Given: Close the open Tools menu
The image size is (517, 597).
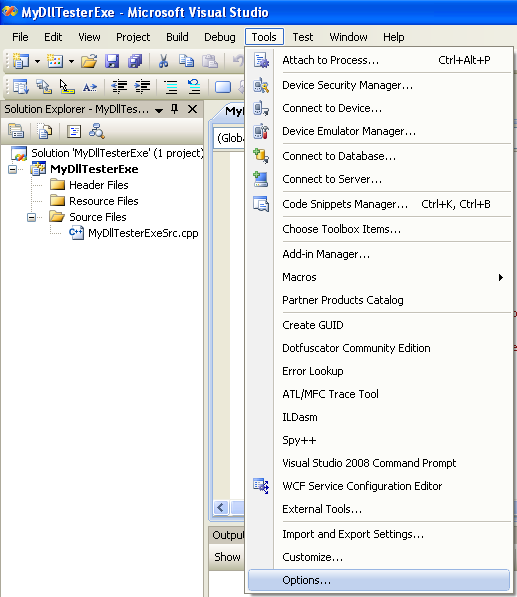Looking at the screenshot, I should point(264,37).
